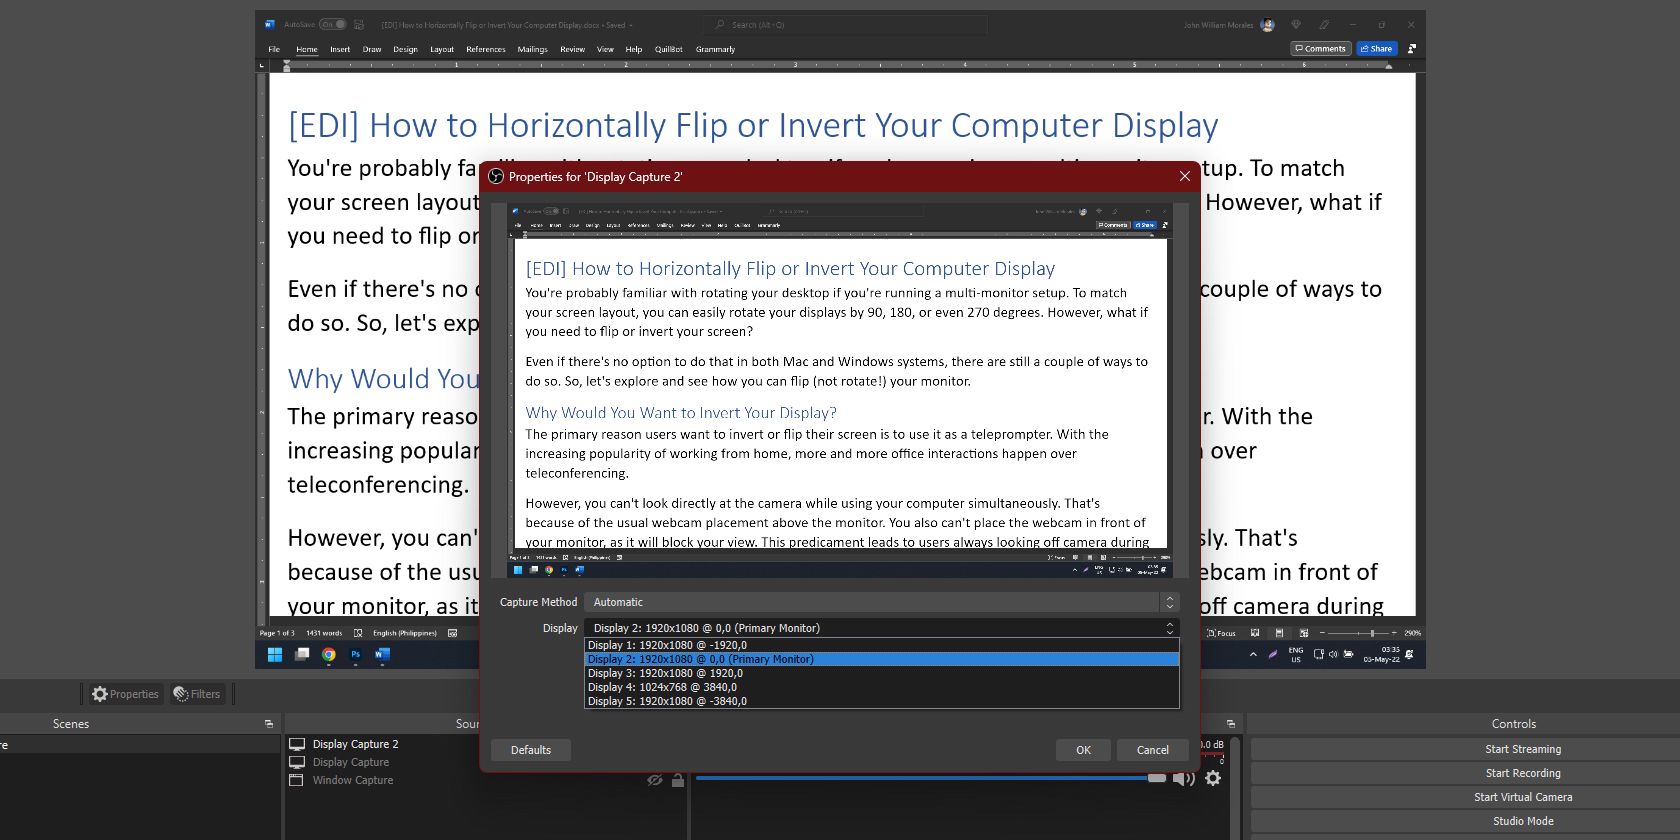
Task: Confirm Properties dialog with OK
Action: (1083, 750)
